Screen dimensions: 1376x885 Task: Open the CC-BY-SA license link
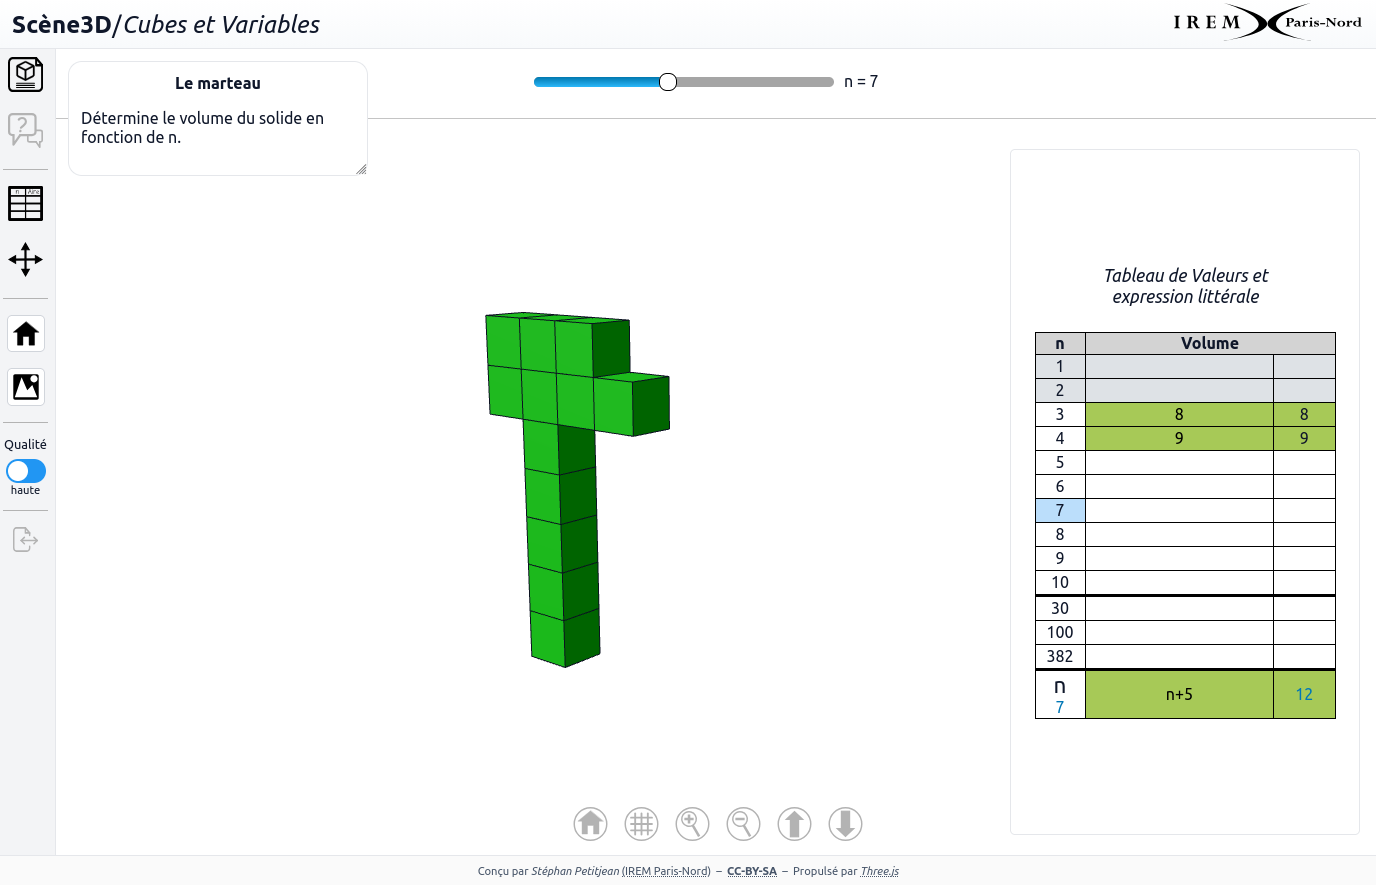pos(751,871)
